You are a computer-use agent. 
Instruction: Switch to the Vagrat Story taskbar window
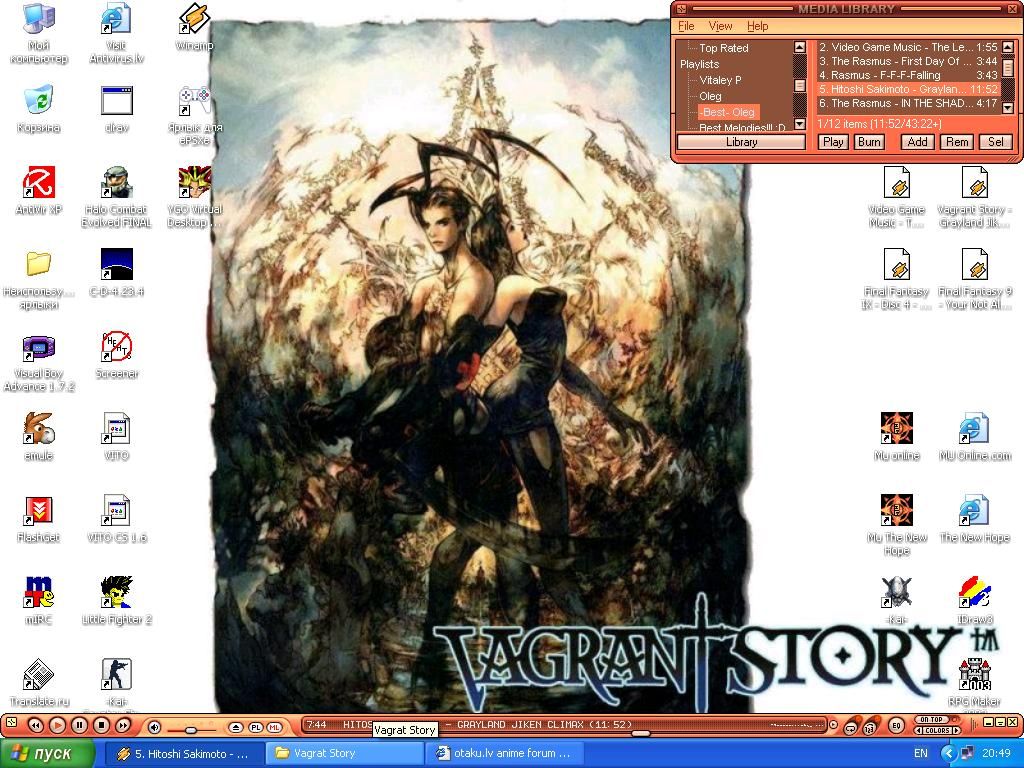[x=345, y=753]
